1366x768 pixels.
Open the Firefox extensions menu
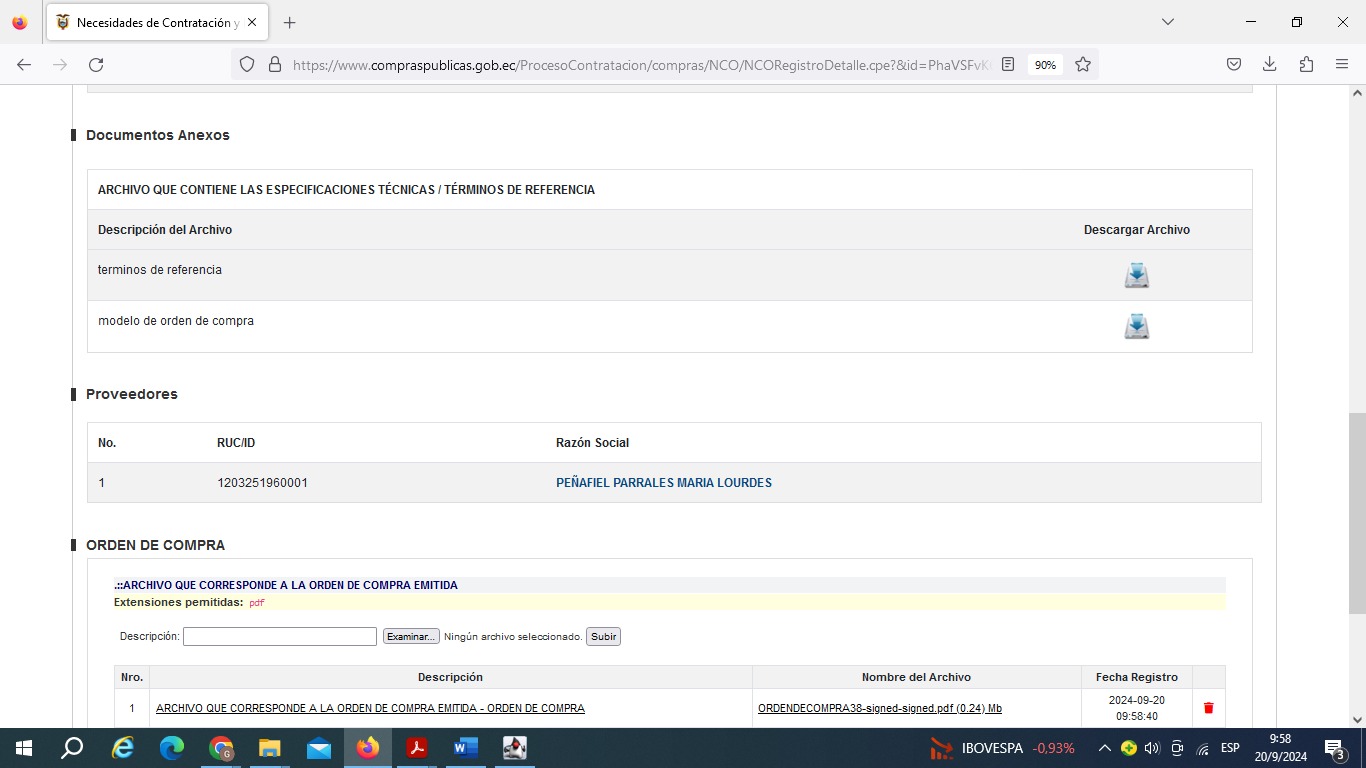pyautogui.click(x=1306, y=64)
